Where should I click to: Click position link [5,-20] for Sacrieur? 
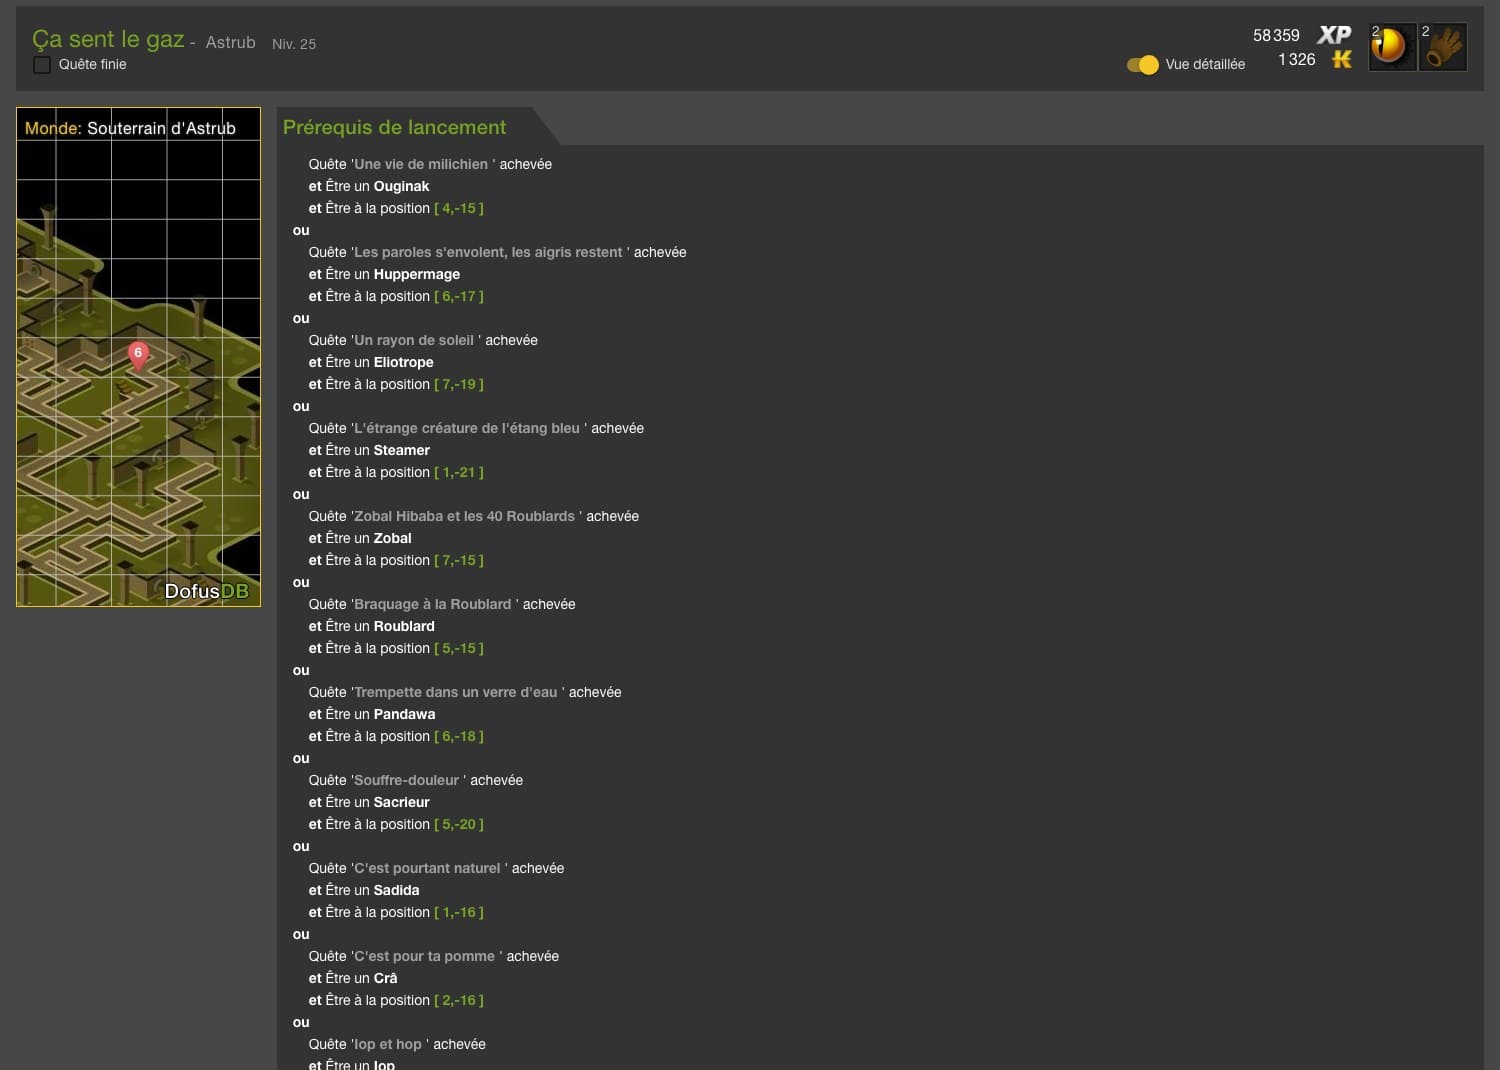pos(459,824)
